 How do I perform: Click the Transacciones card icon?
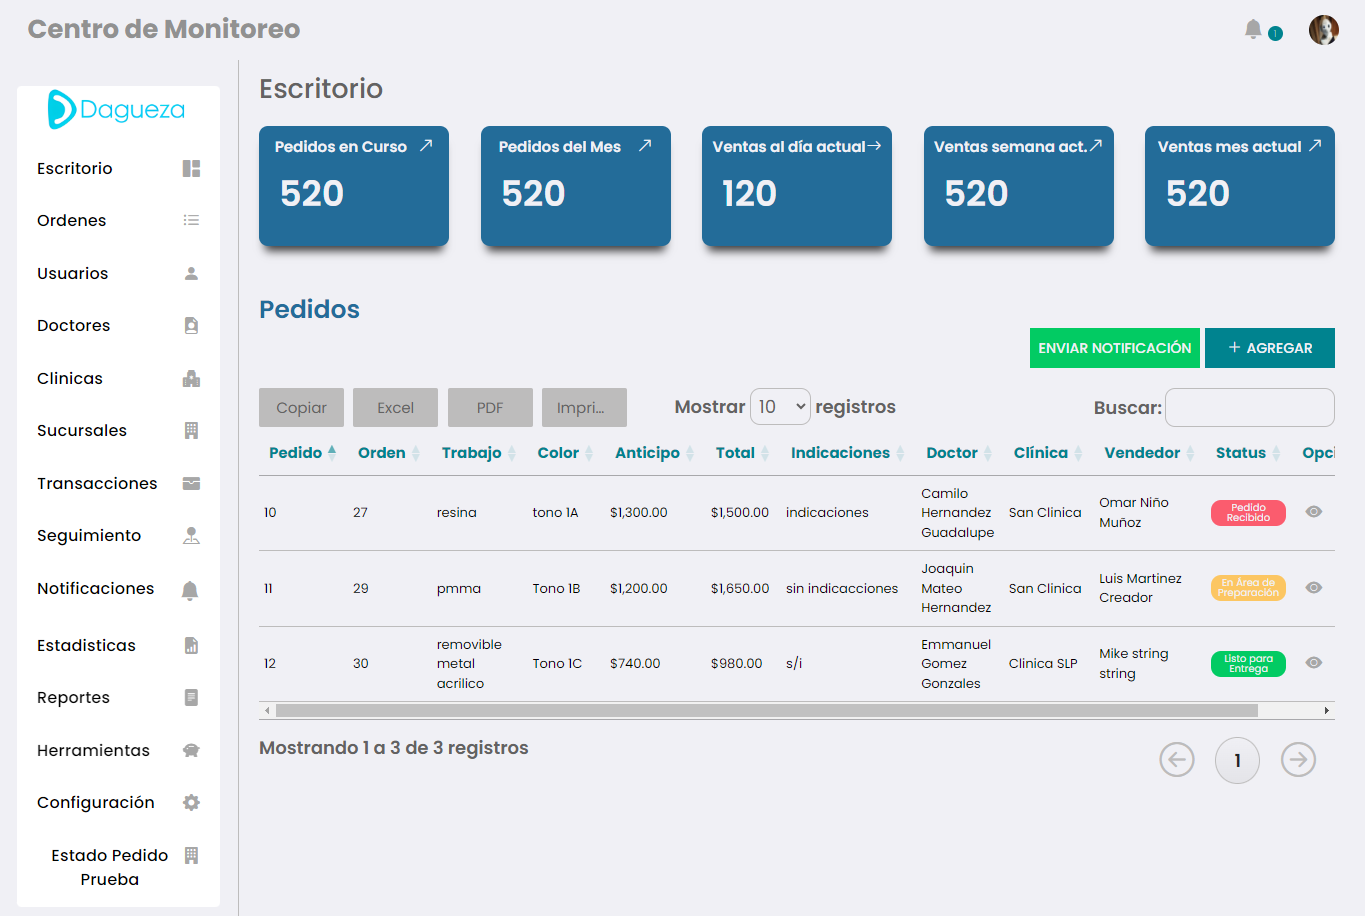[191, 483]
